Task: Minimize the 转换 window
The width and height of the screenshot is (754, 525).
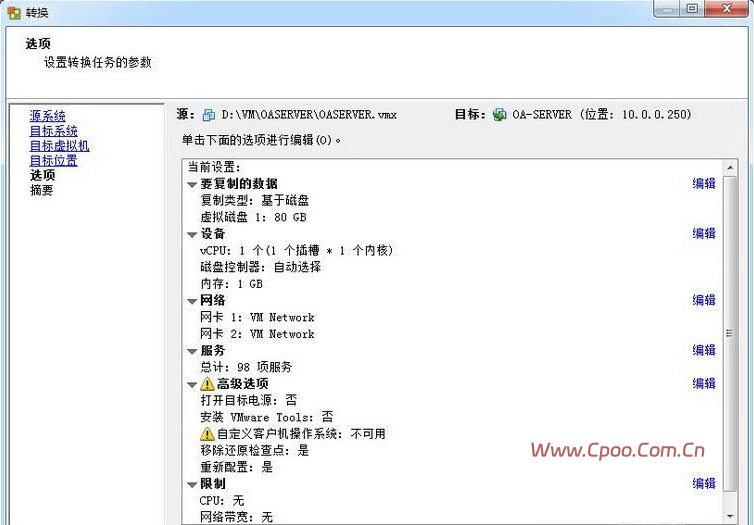Action: click(x=667, y=8)
